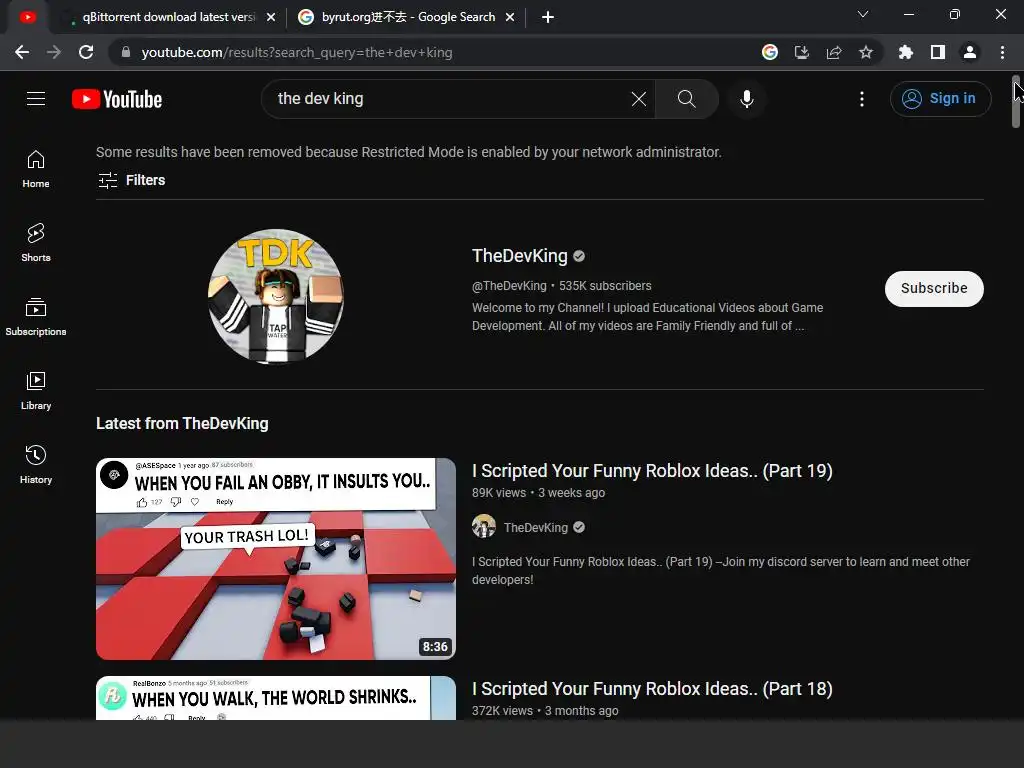Open the YouTube hamburger guide menu
Screen dimensions: 1024x768
(36, 99)
